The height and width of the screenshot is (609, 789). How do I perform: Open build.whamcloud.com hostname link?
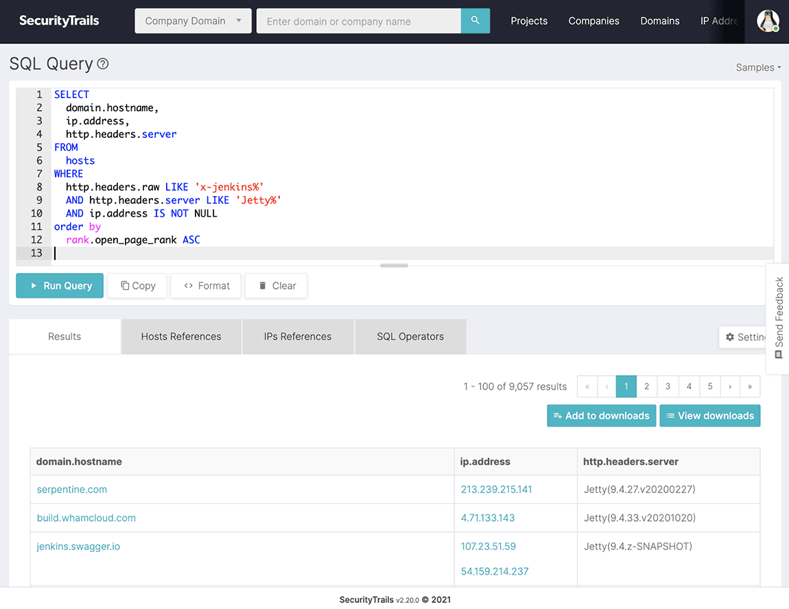(86, 518)
